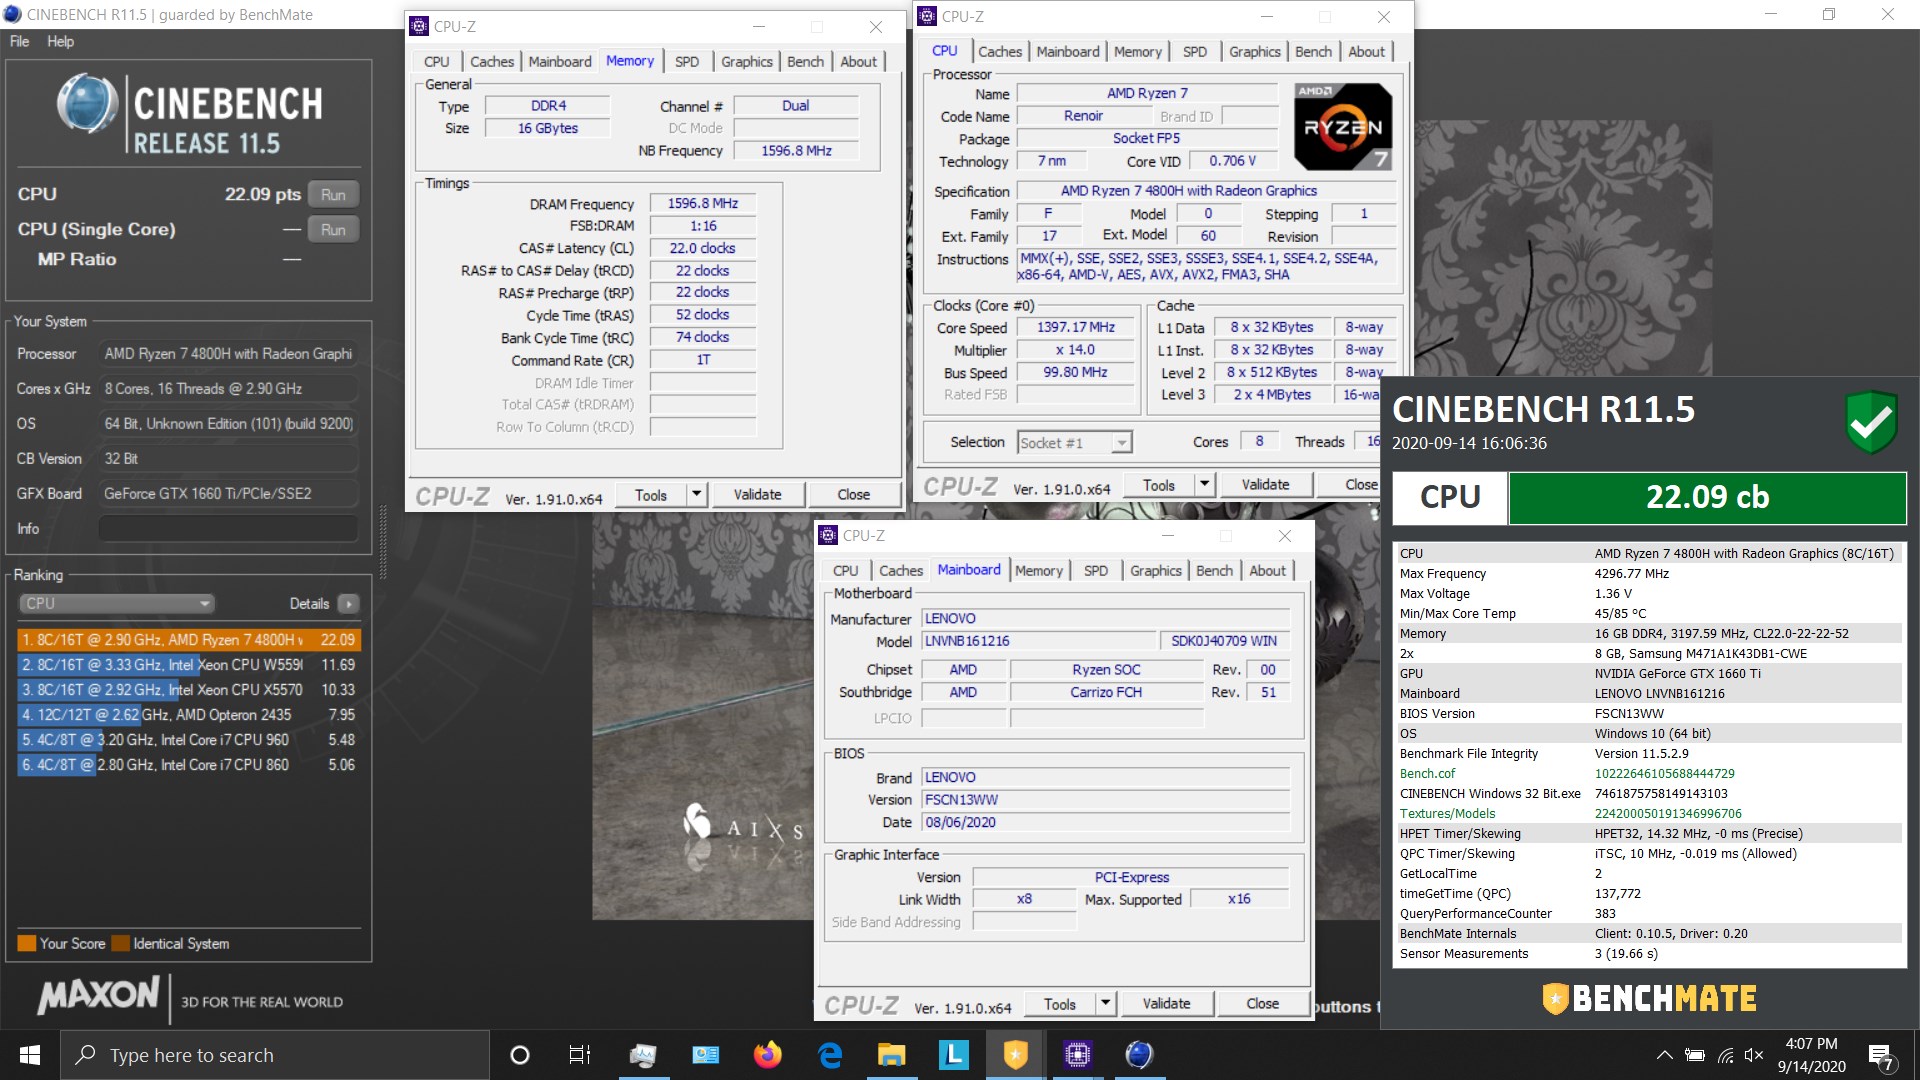Open Cinebench File menu

[x=19, y=41]
